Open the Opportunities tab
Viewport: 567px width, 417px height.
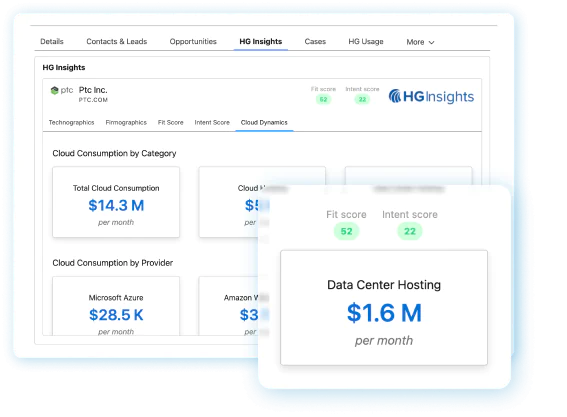pyautogui.click(x=193, y=41)
